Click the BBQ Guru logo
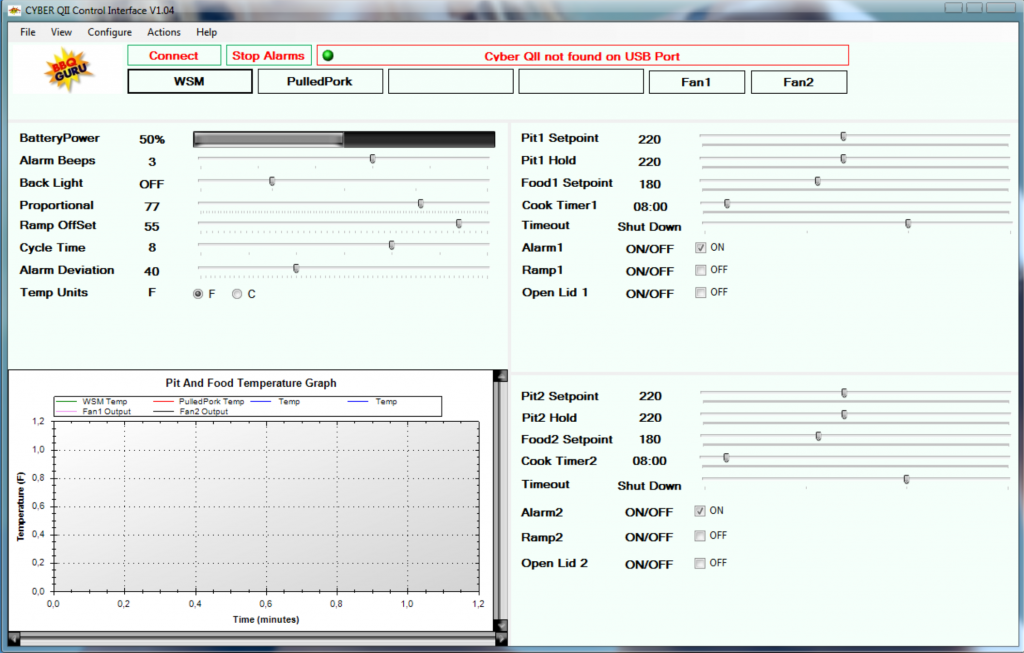1024x653 pixels. pos(69,69)
